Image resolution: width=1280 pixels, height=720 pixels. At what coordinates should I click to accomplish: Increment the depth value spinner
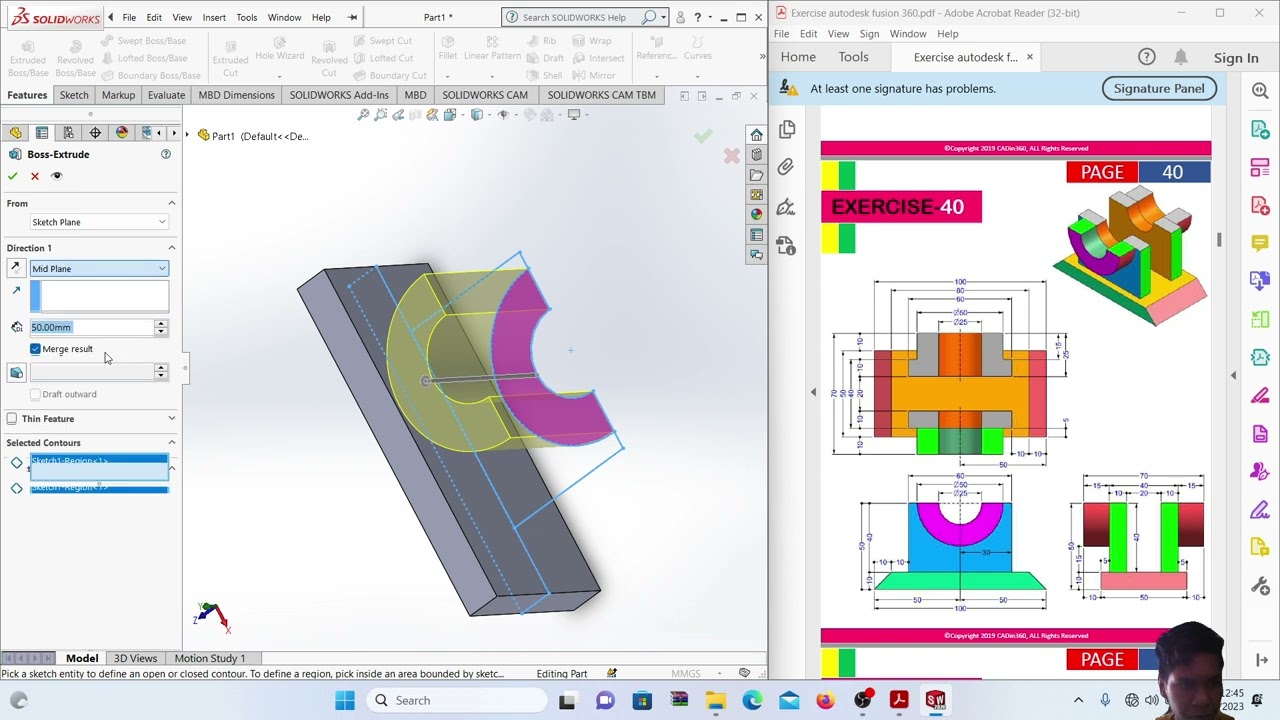coord(161,324)
